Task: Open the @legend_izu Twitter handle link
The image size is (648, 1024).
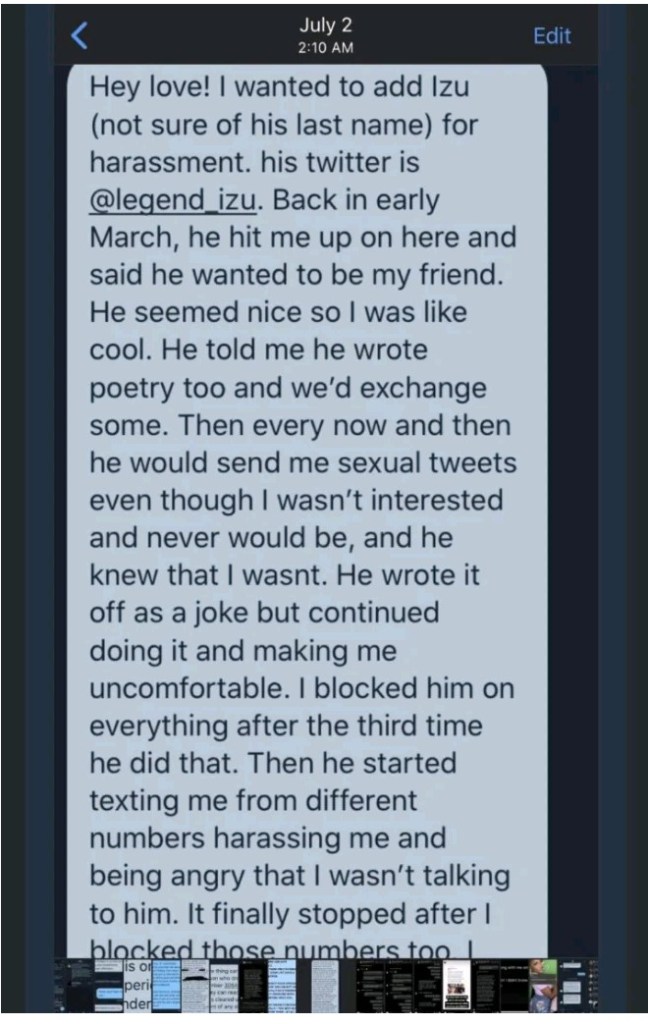Action: click(x=174, y=199)
